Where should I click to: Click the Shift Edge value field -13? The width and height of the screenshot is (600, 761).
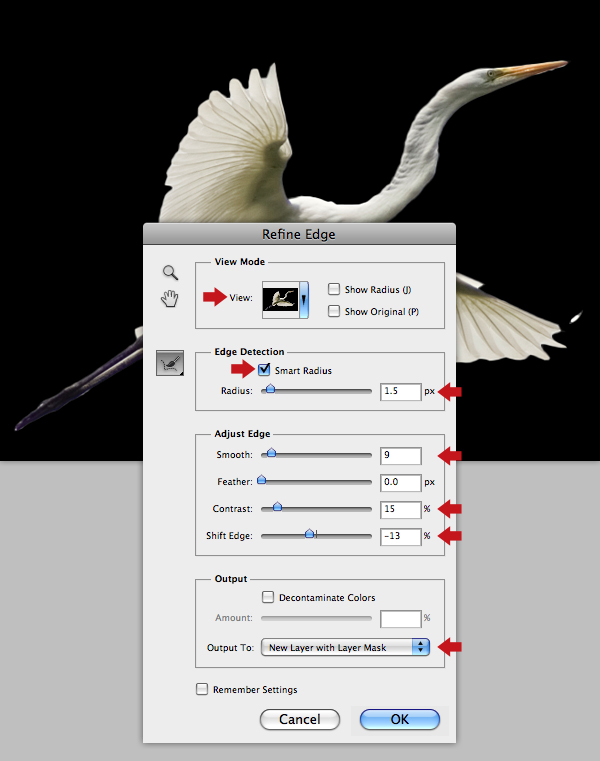click(400, 537)
